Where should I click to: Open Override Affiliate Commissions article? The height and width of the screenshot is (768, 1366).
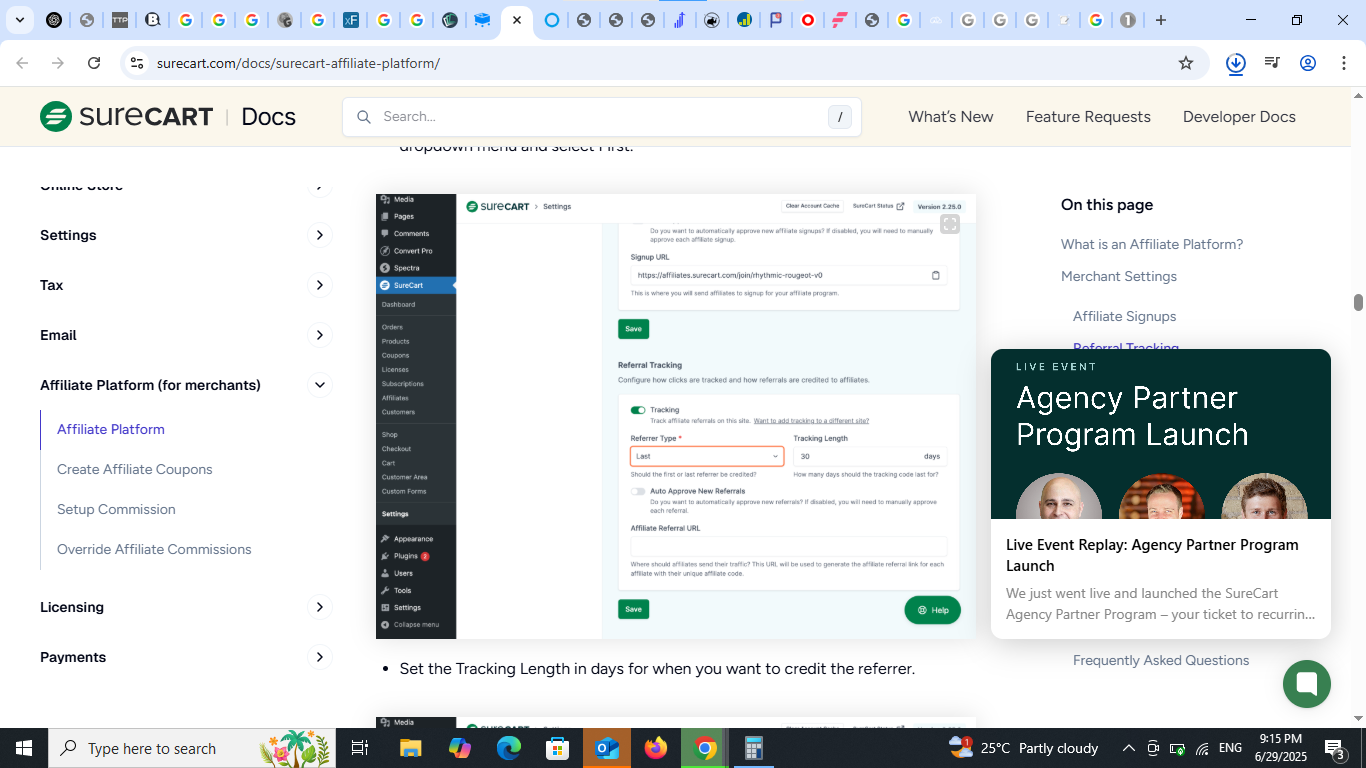tap(154, 549)
